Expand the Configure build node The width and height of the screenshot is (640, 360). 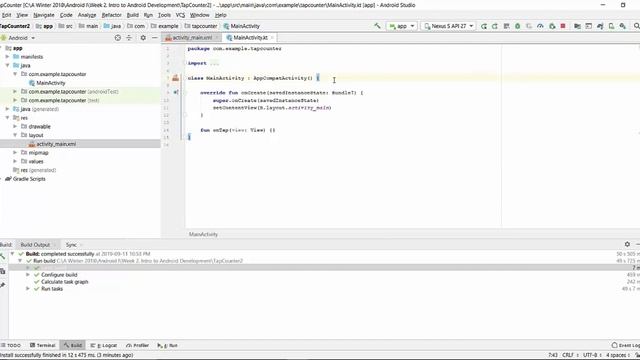point(28,275)
